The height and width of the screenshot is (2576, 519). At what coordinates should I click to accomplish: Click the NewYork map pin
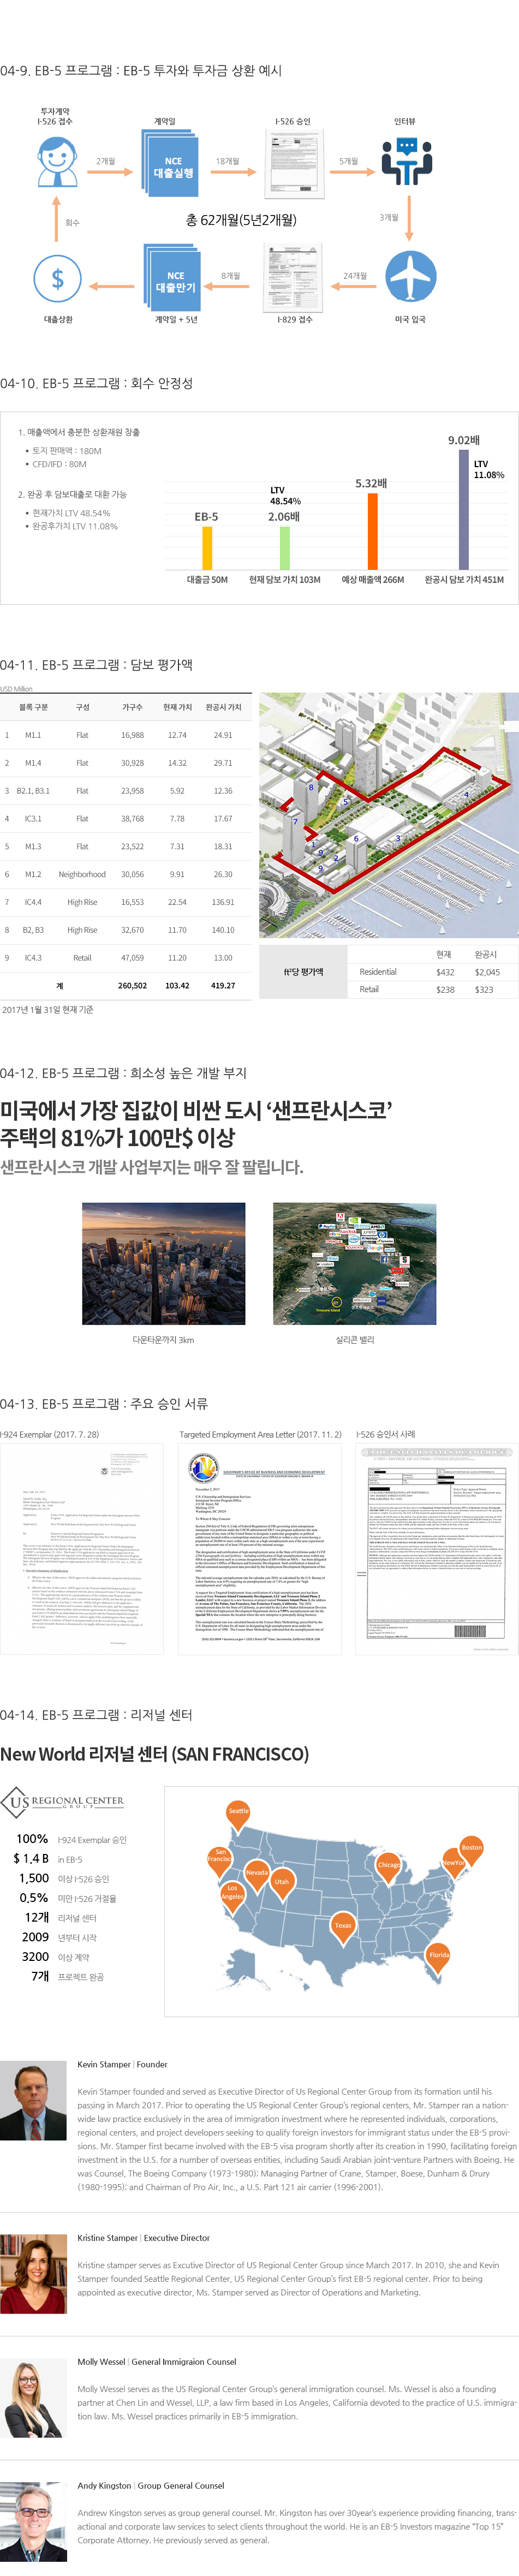click(x=453, y=1866)
